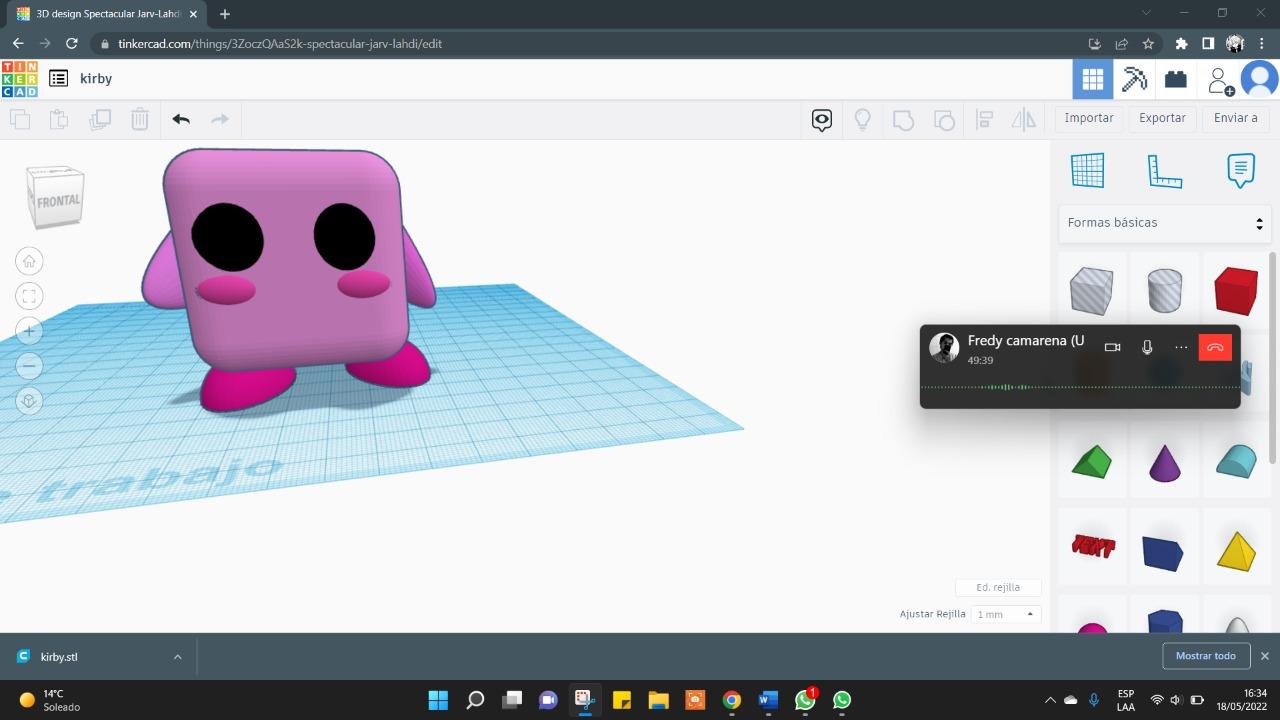Viewport: 1280px width, 720px height.
Task: Reset to home view
Action: [x=29, y=261]
